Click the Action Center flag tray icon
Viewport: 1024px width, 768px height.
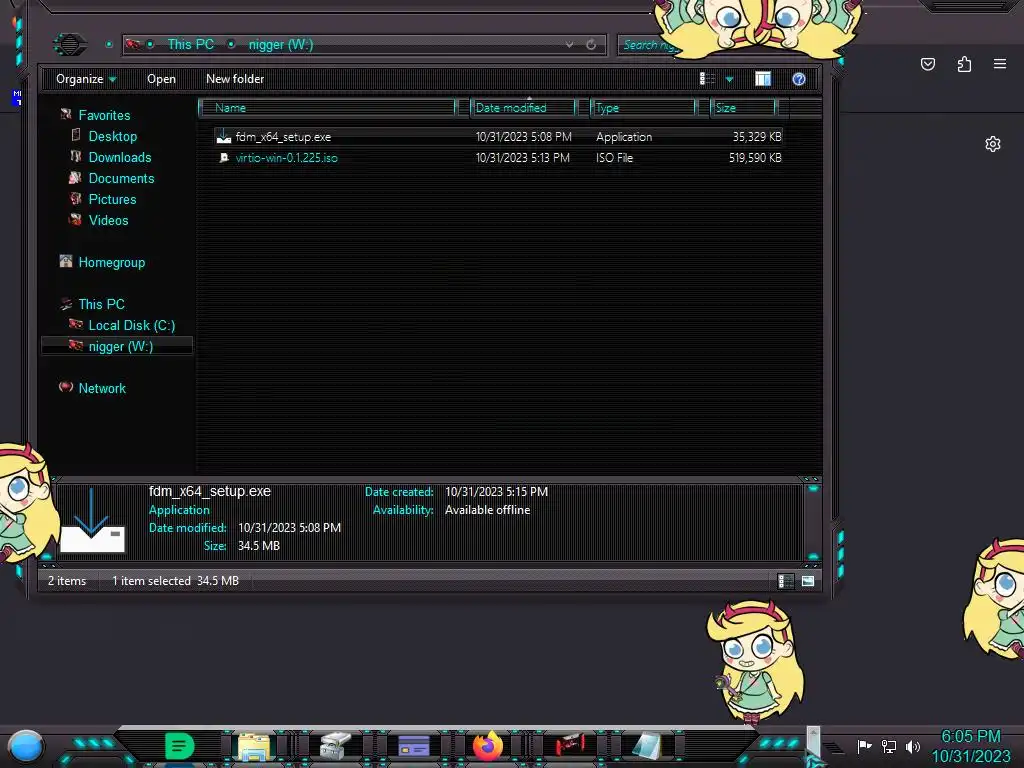[864, 746]
